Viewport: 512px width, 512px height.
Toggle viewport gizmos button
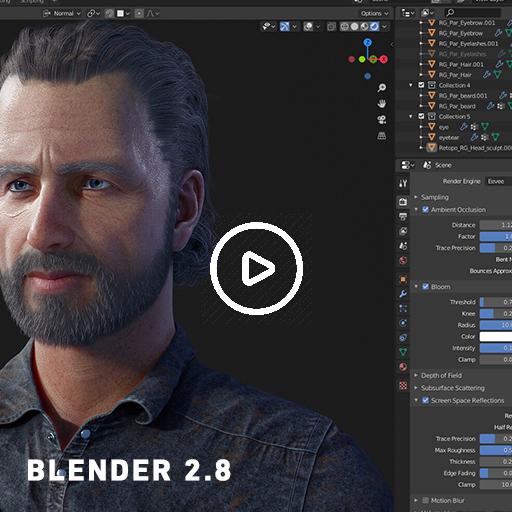point(284,27)
